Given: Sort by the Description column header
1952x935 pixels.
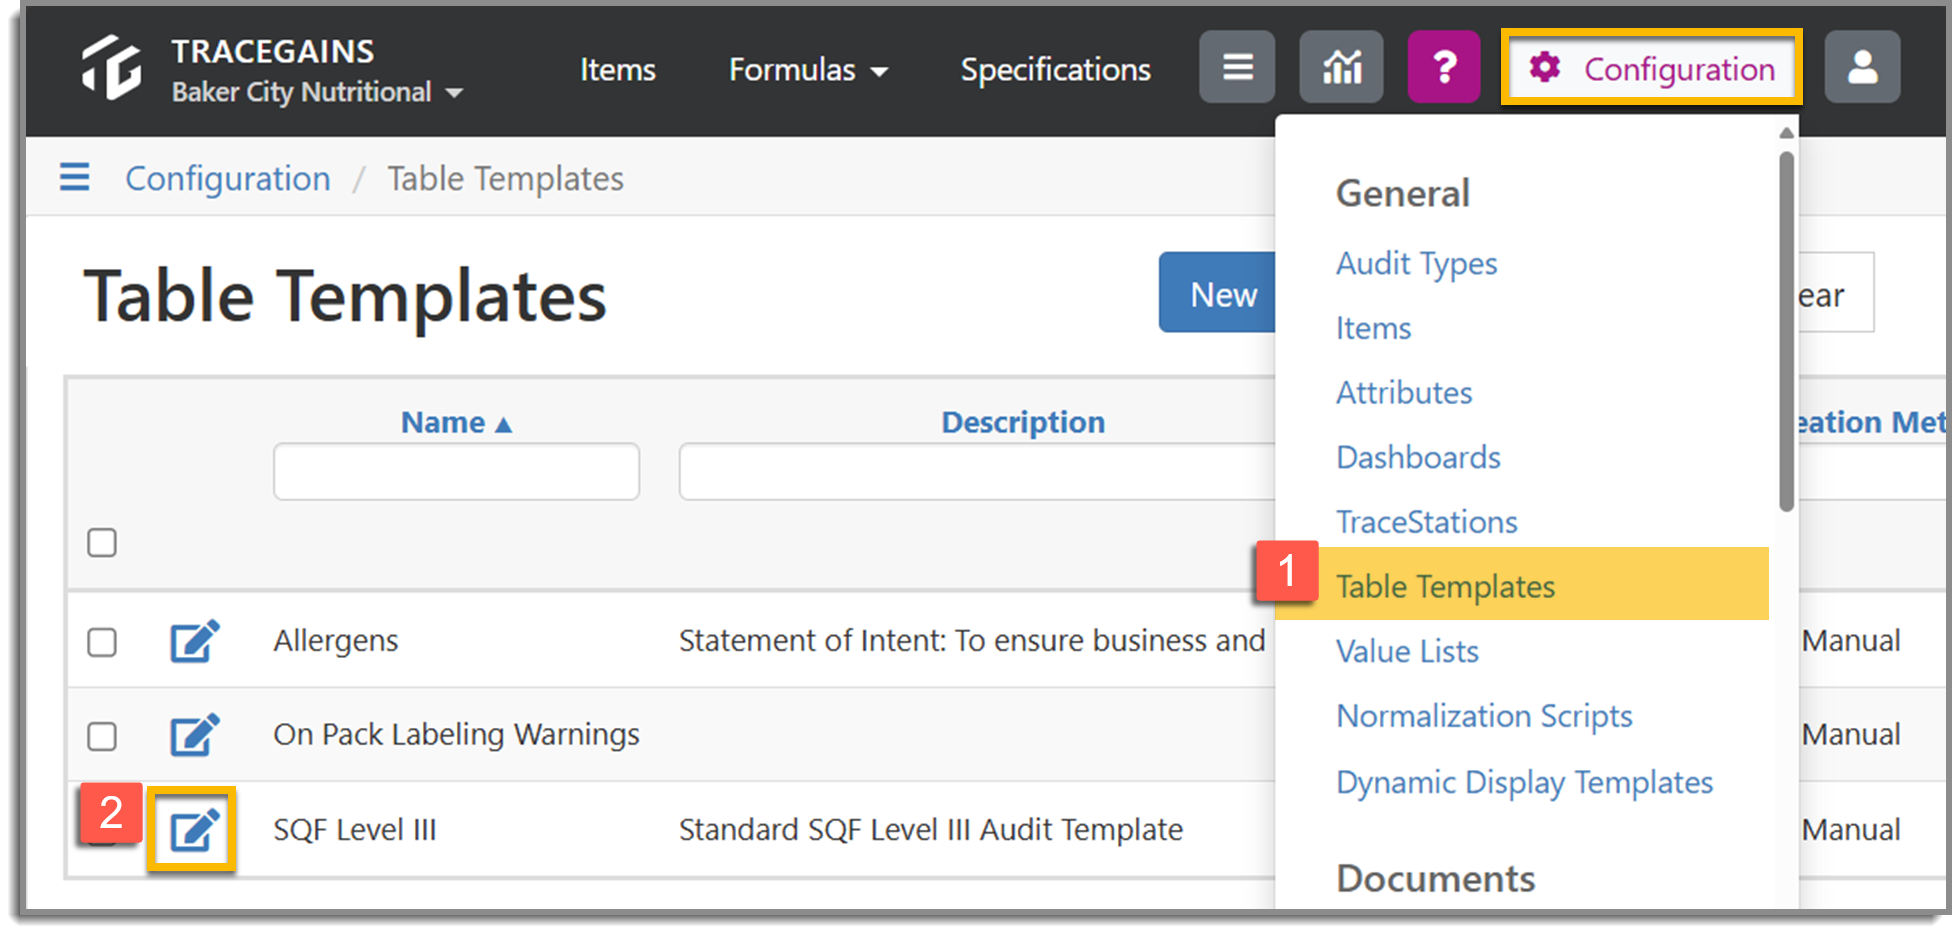Looking at the screenshot, I should pyautogui.click(x=1022, y=422).
